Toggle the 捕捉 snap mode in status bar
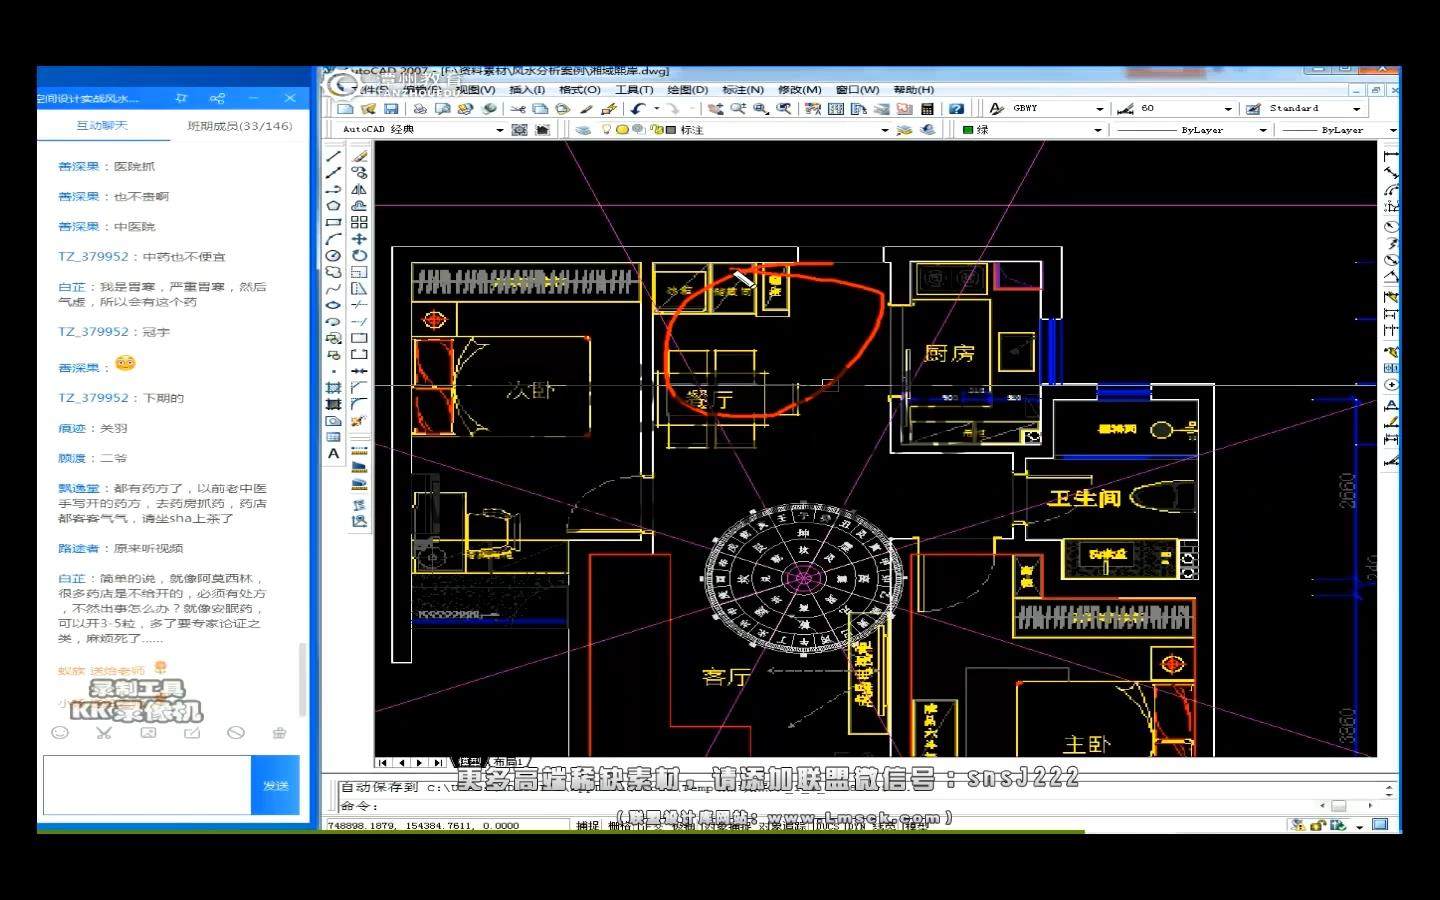This screenshot has height=900, width=1440. (587, 825)
